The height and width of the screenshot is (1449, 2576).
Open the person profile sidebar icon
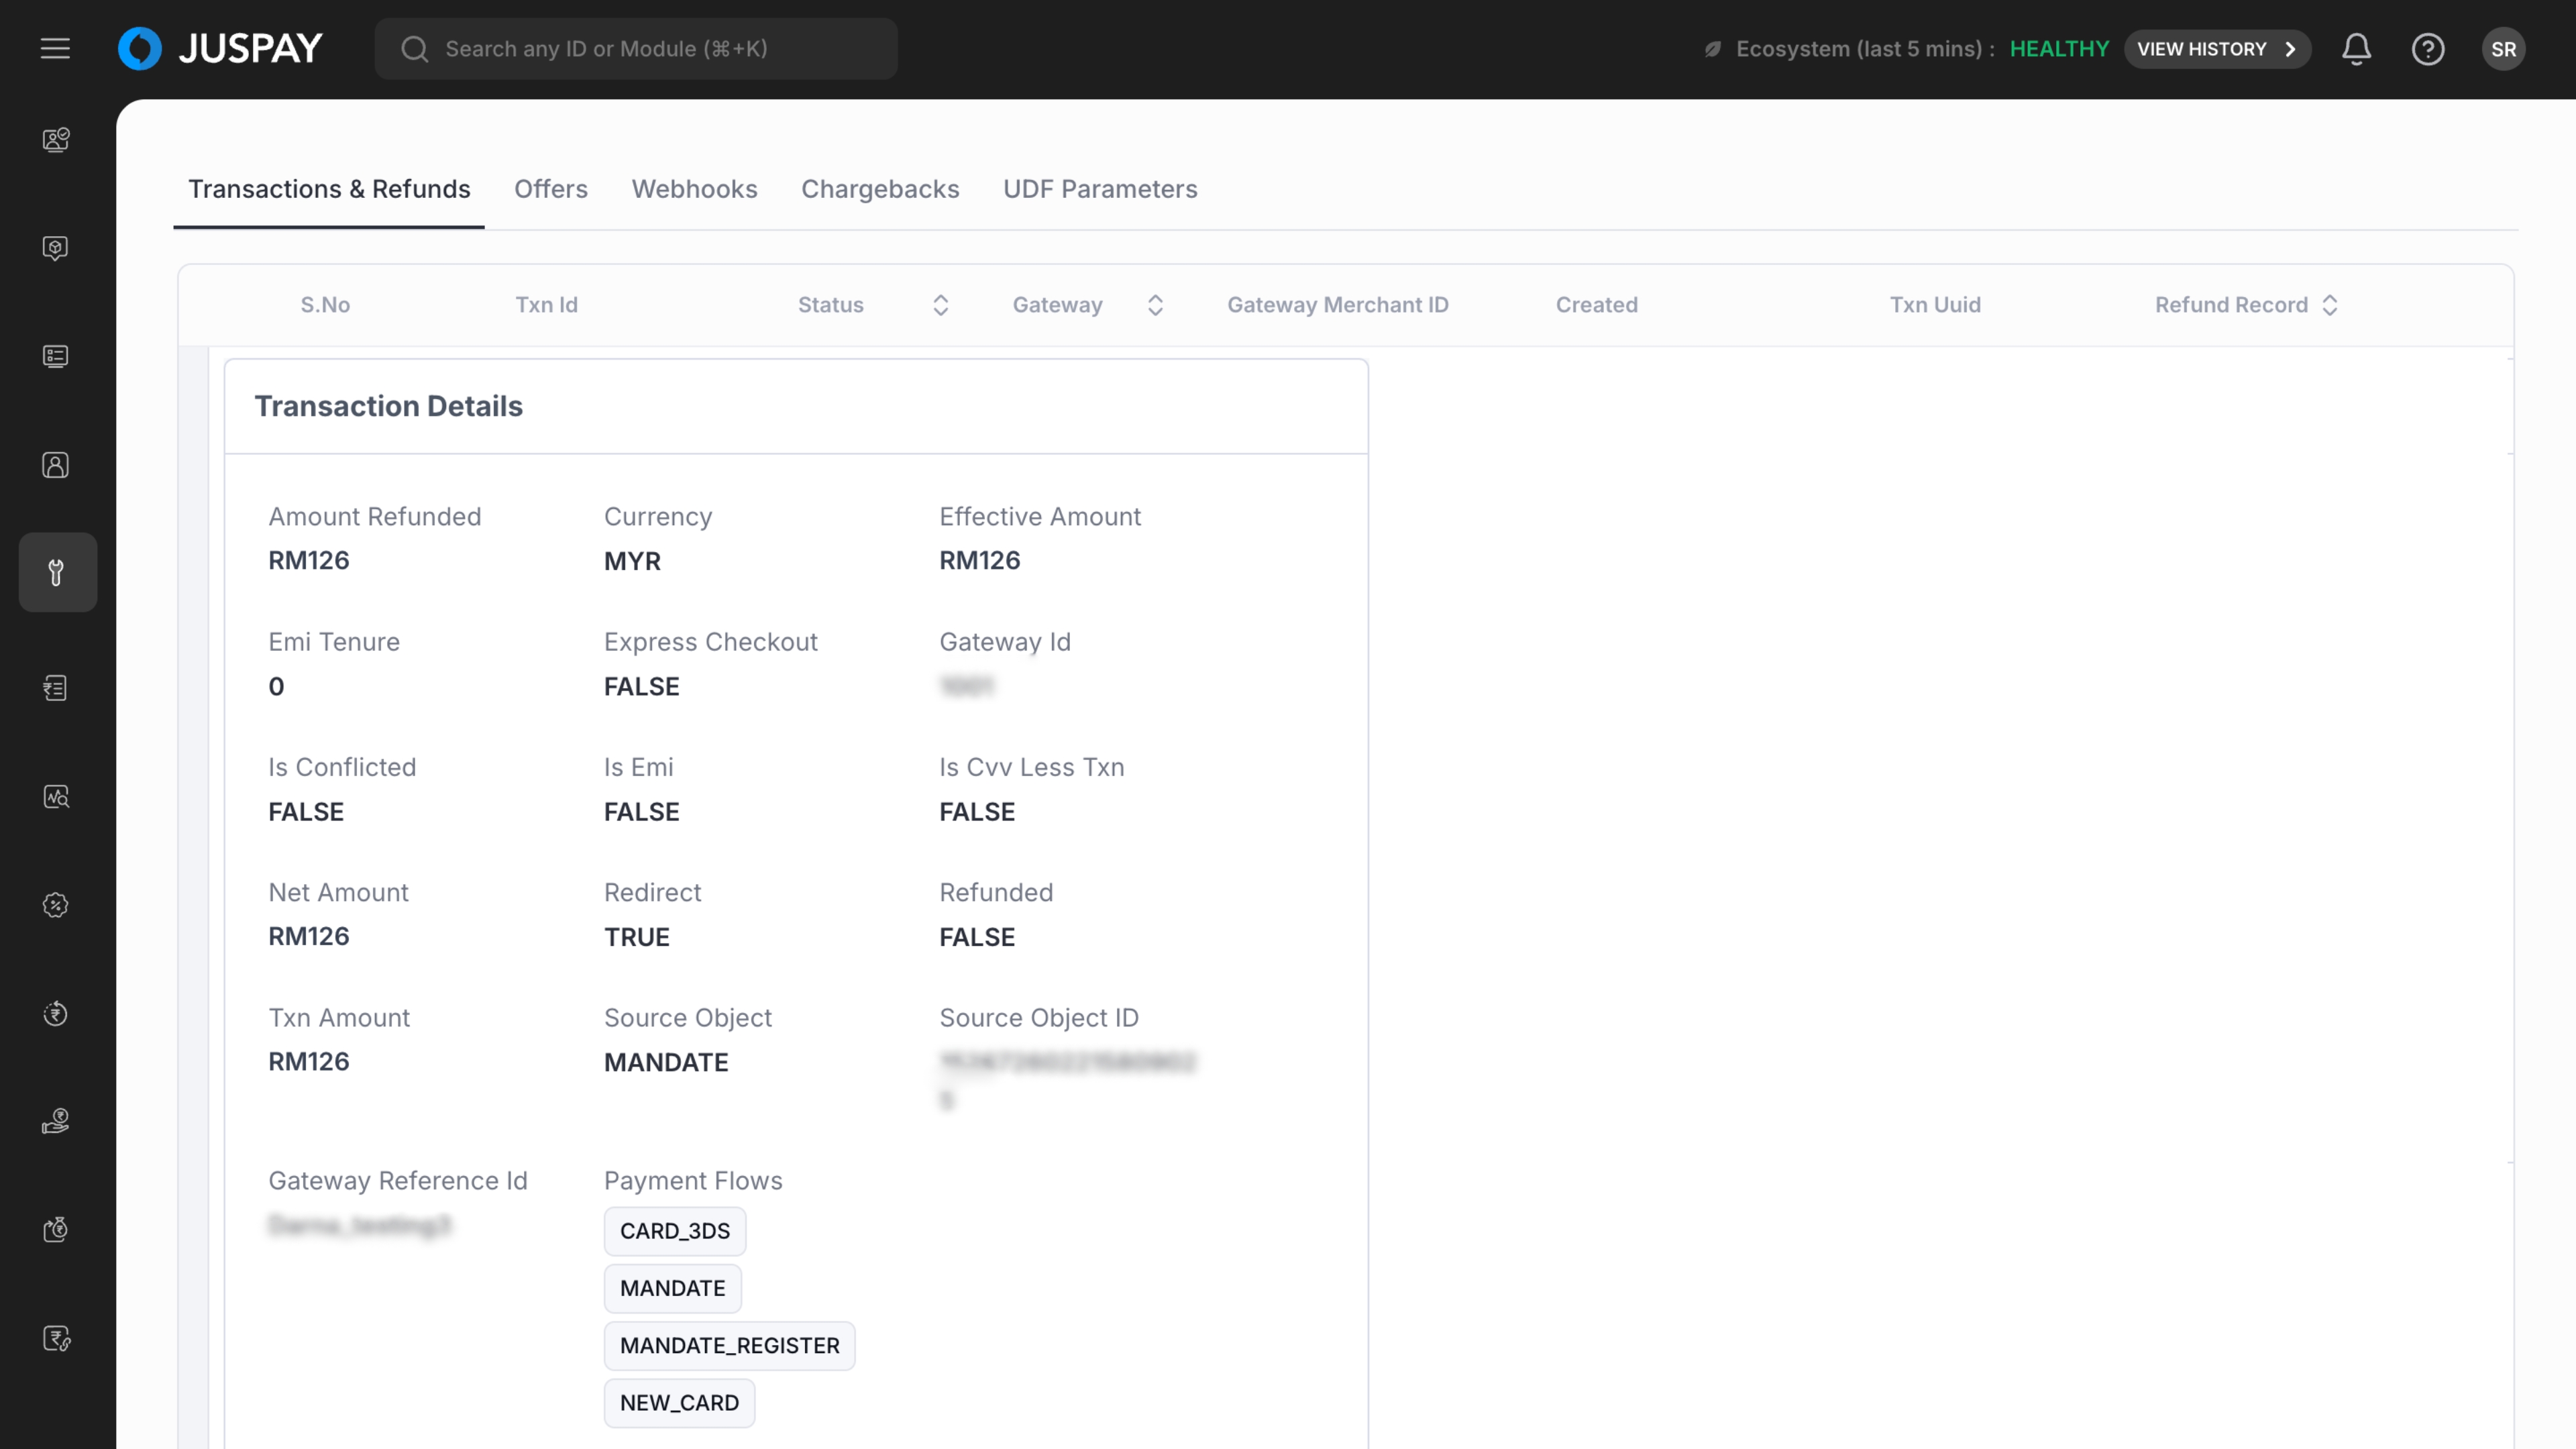point(56,464)
